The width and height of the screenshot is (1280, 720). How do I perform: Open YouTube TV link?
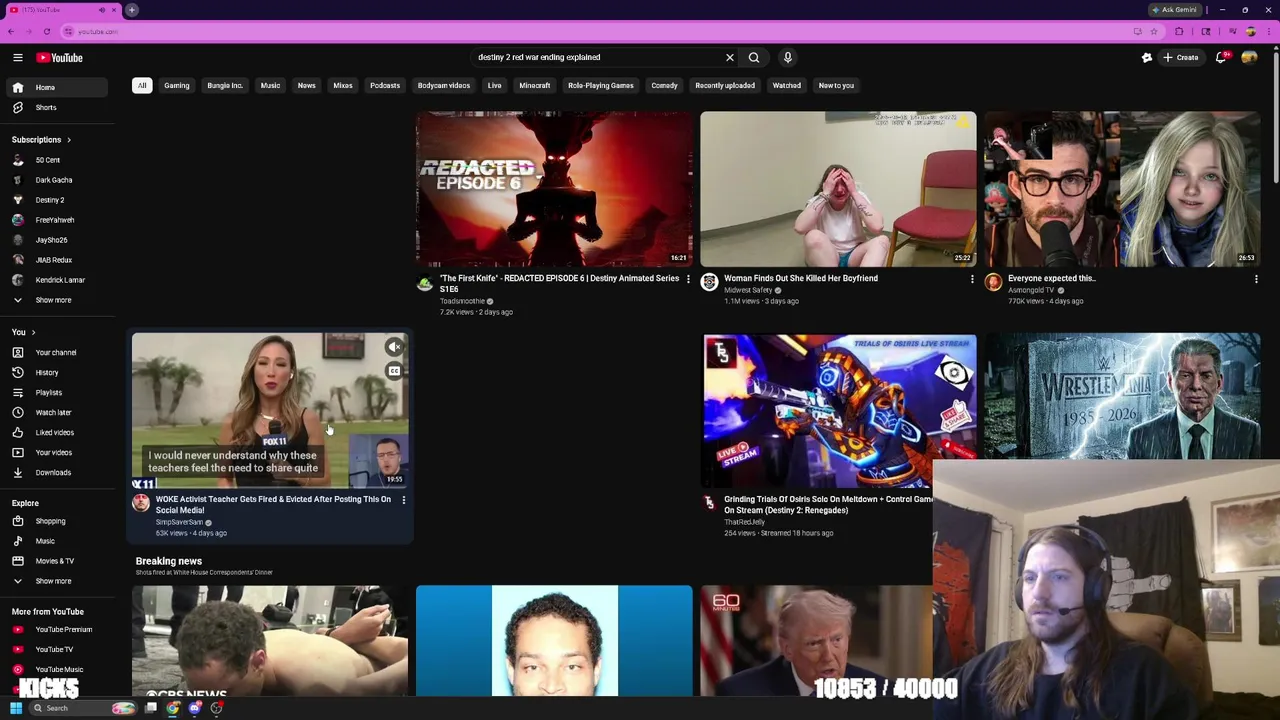55,650
